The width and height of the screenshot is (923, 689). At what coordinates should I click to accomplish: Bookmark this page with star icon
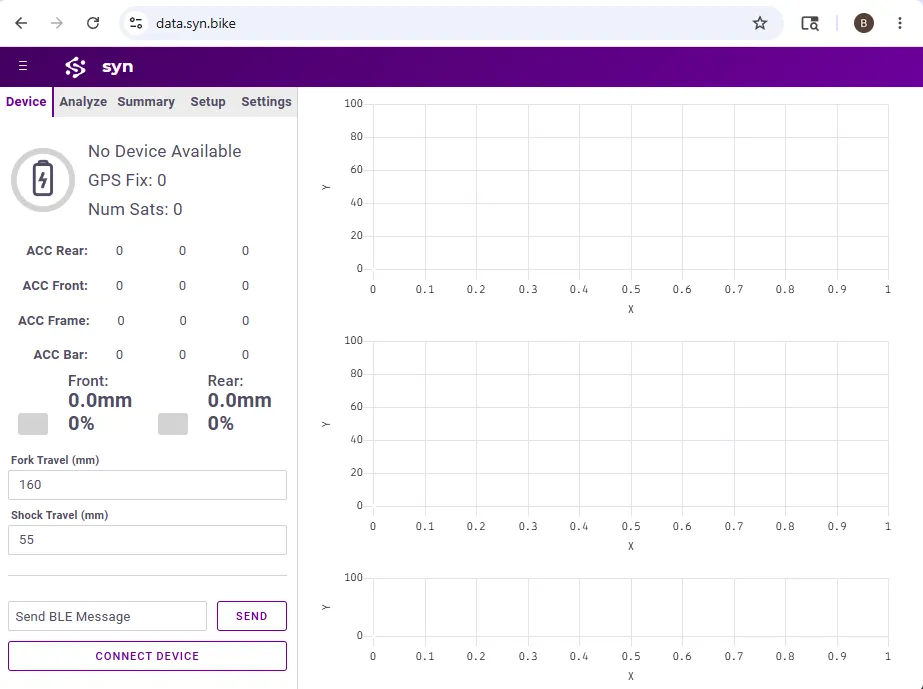pyautogui.click(x=760, y=23)
